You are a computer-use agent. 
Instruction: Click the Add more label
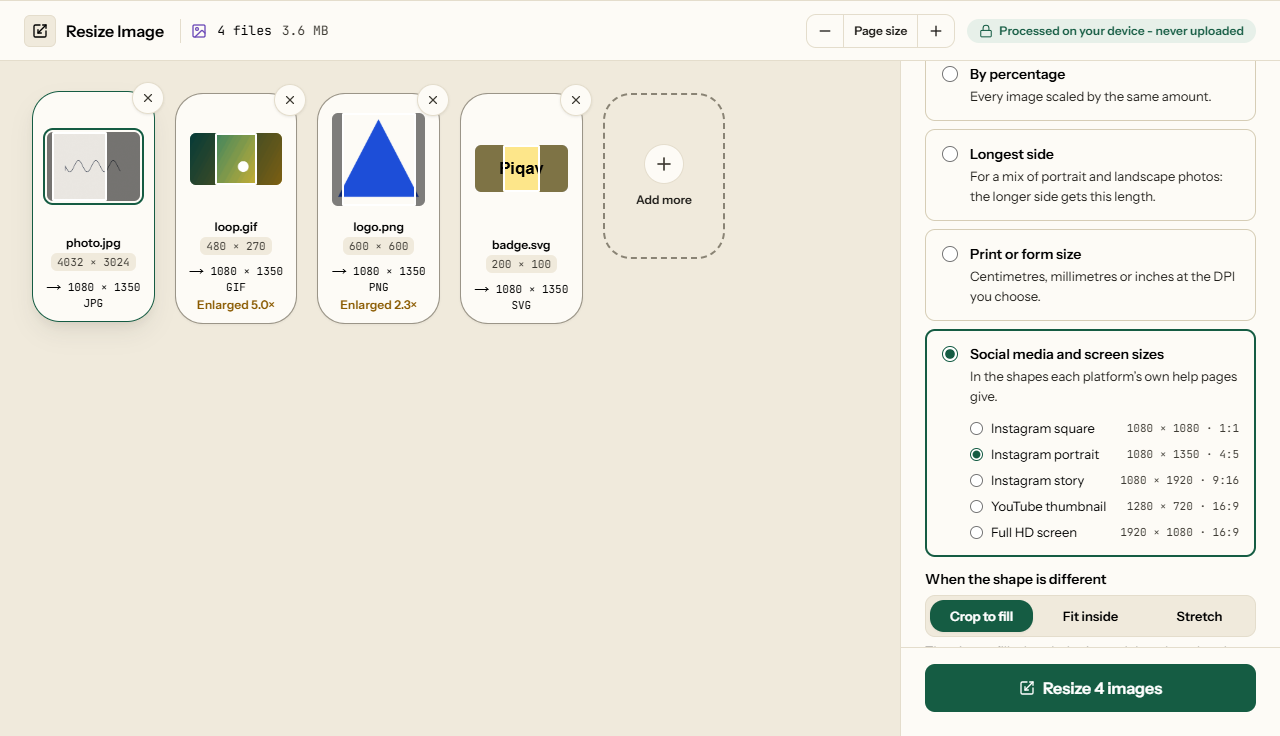(664, 200)
